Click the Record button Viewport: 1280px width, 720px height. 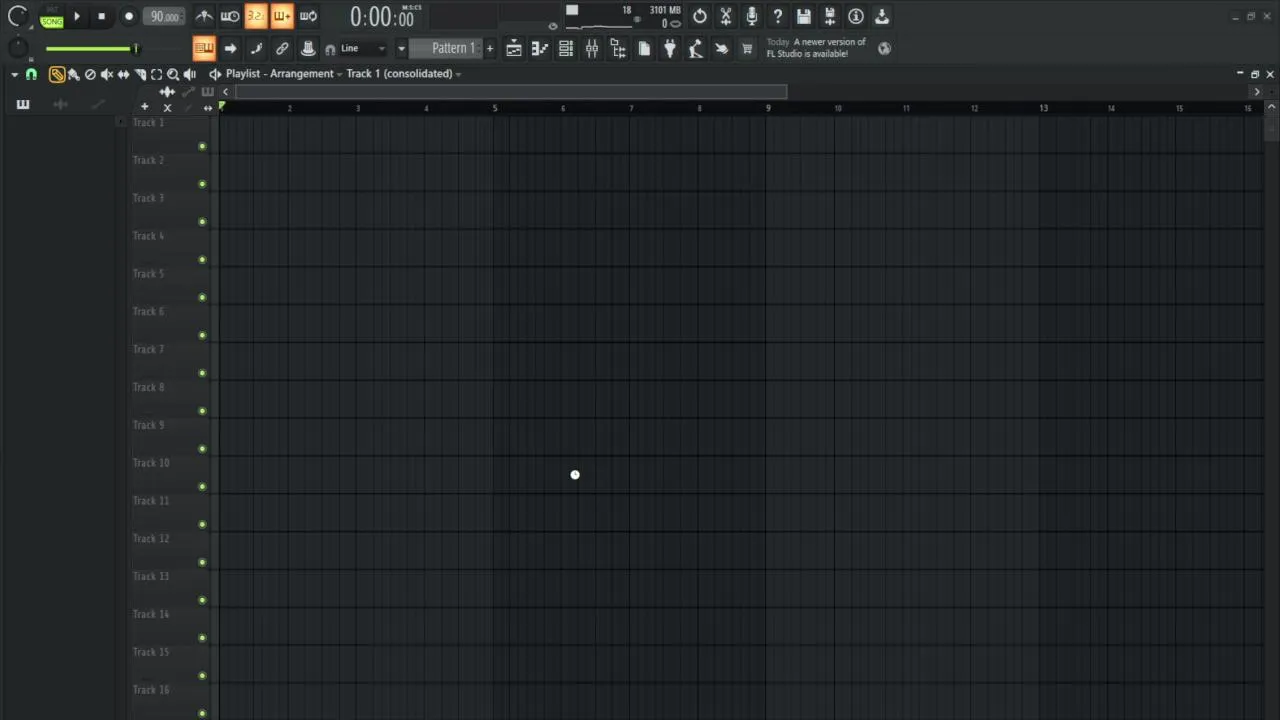tap(128, 17)
